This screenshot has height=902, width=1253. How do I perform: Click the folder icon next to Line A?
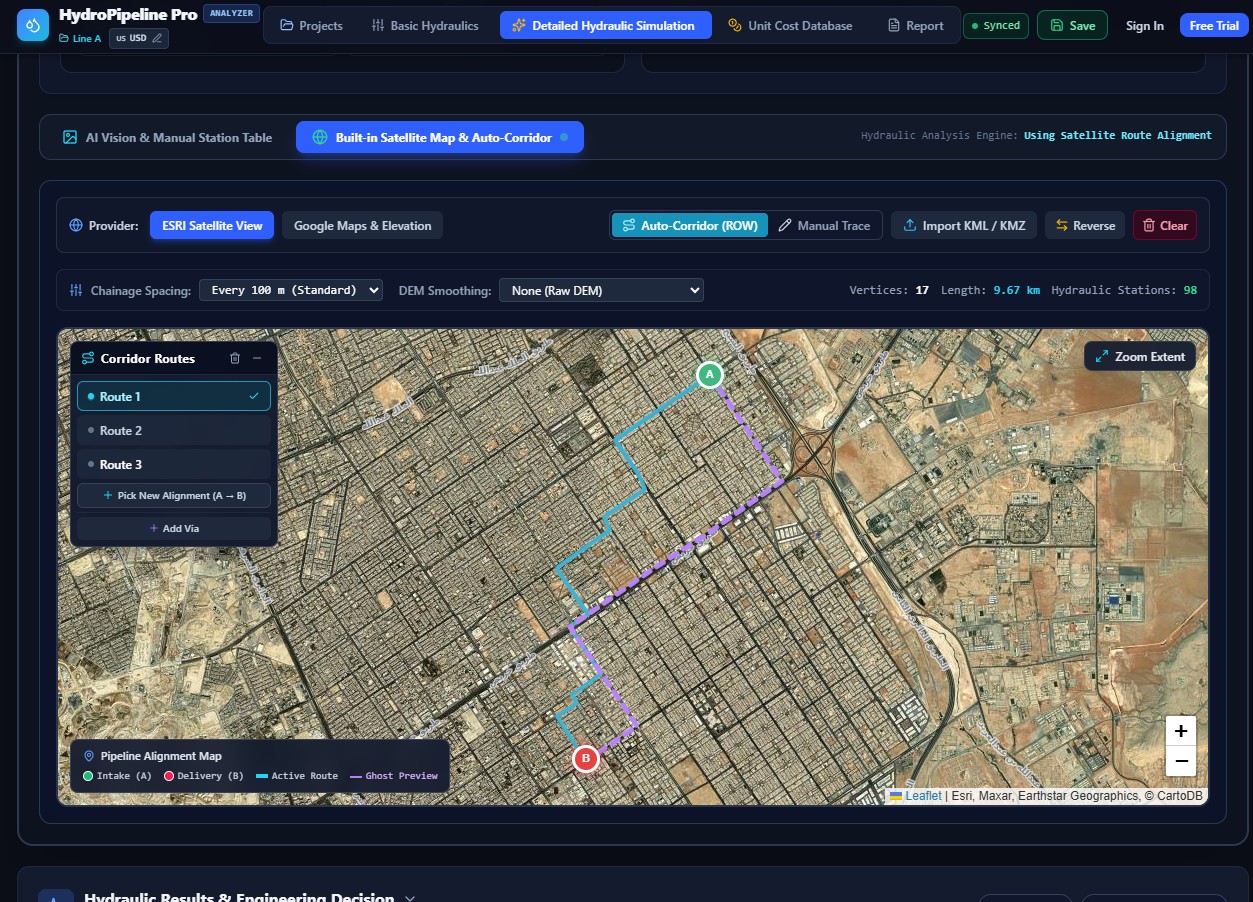tap(65, 38)
